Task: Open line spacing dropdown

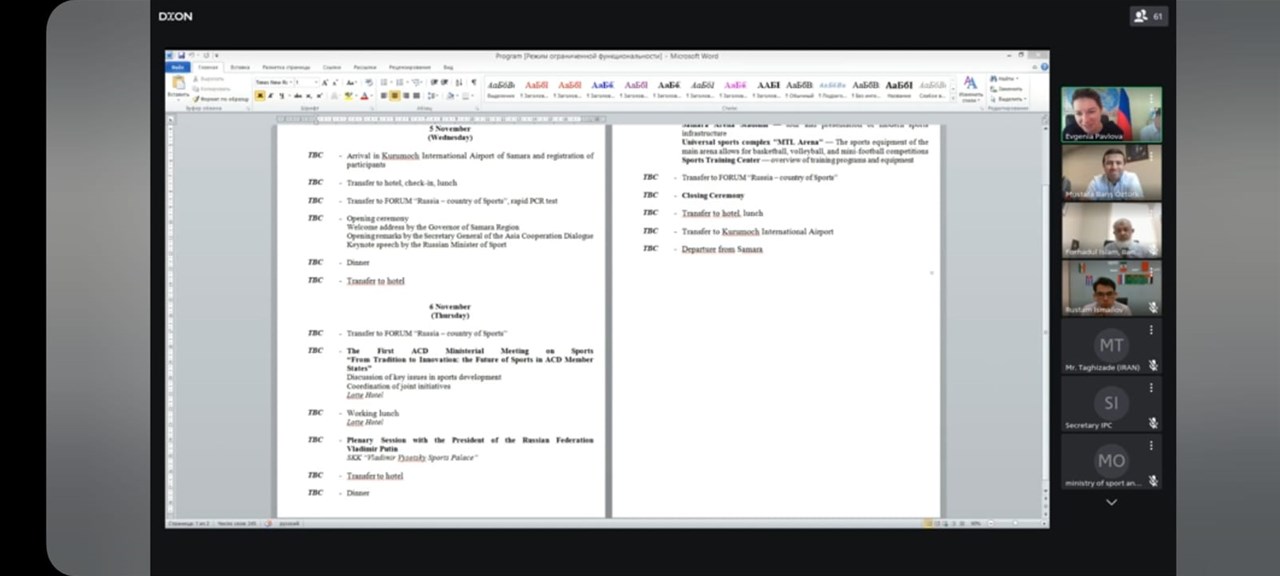Action: (433, 96)
